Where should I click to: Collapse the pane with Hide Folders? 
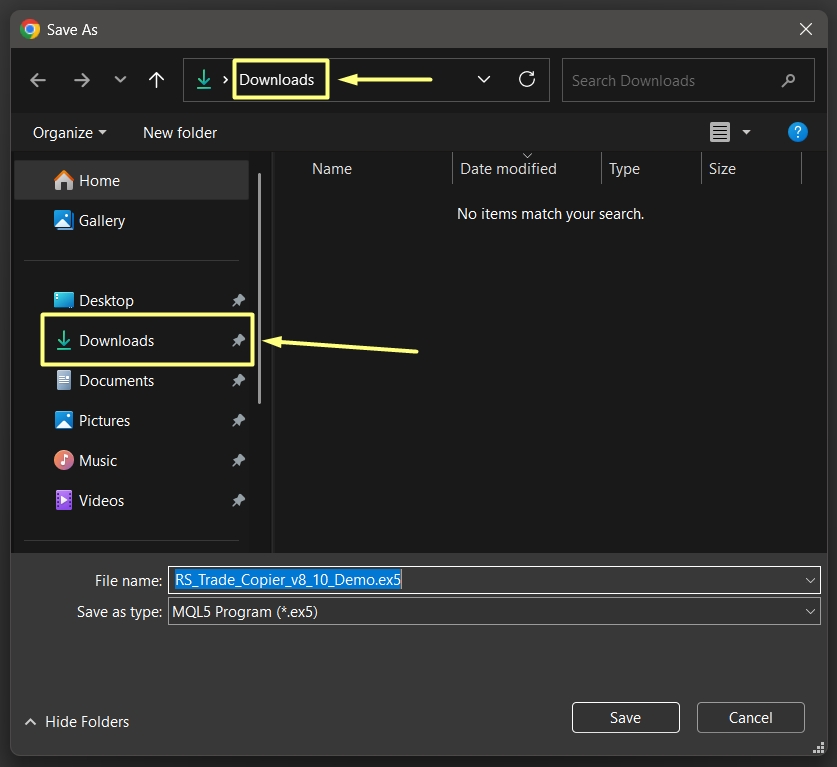(x=77, y=721)
